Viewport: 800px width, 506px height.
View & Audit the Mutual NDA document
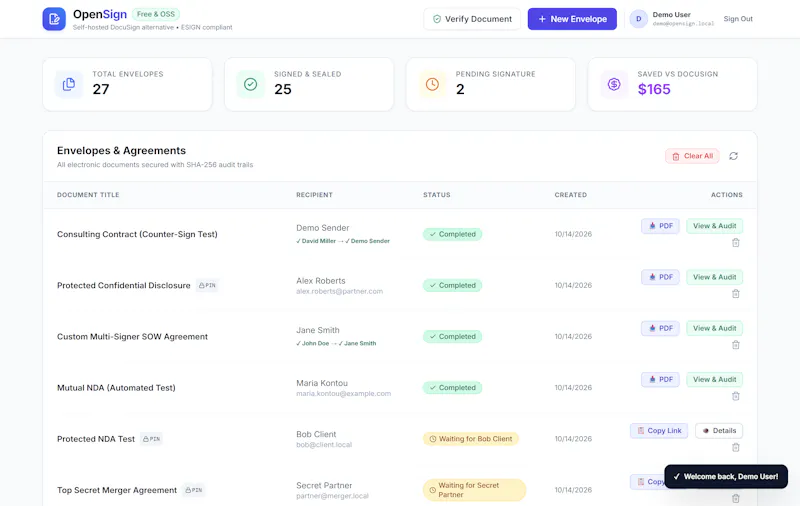[x=714, y=380]
